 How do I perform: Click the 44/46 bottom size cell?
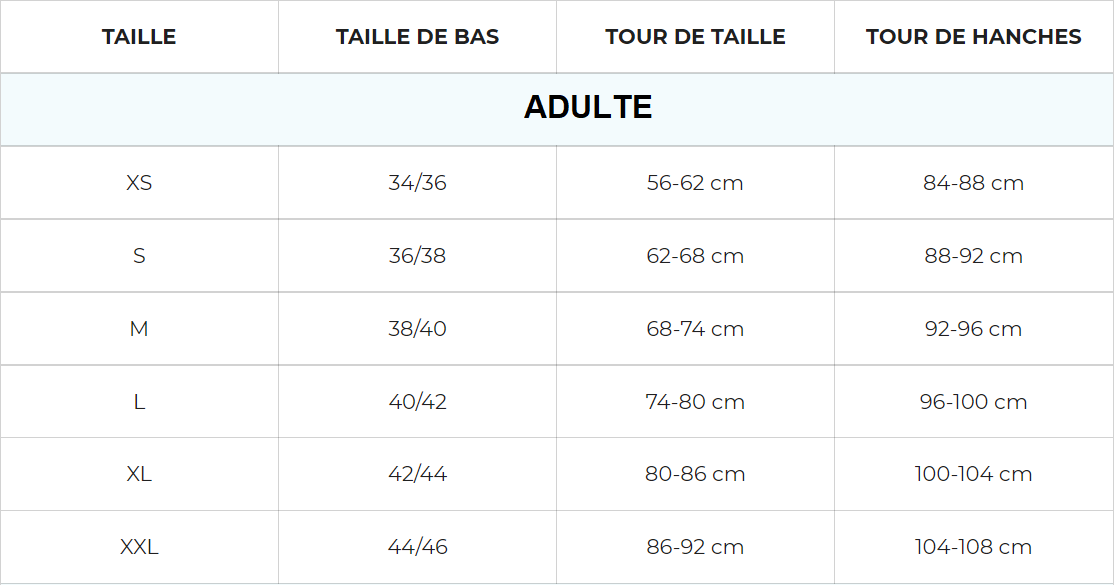(x=417, y=547)
